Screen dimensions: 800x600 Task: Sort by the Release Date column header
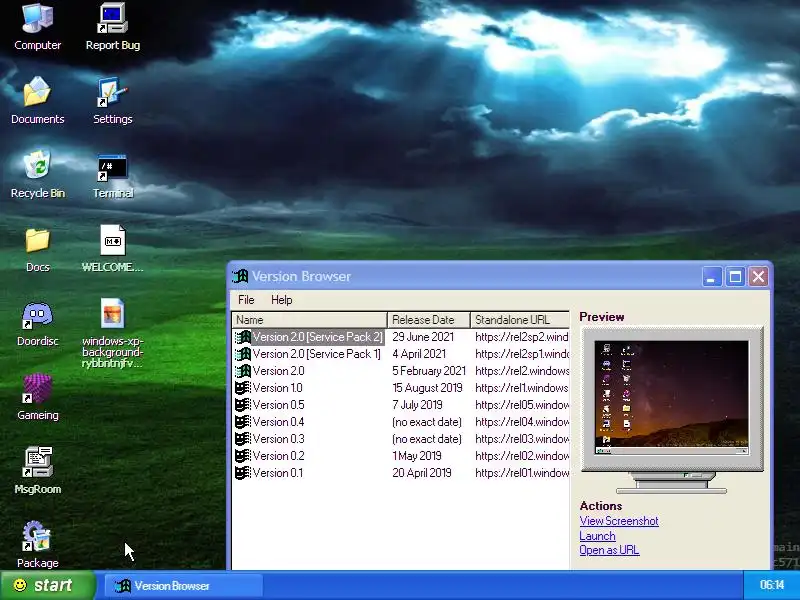429,320
